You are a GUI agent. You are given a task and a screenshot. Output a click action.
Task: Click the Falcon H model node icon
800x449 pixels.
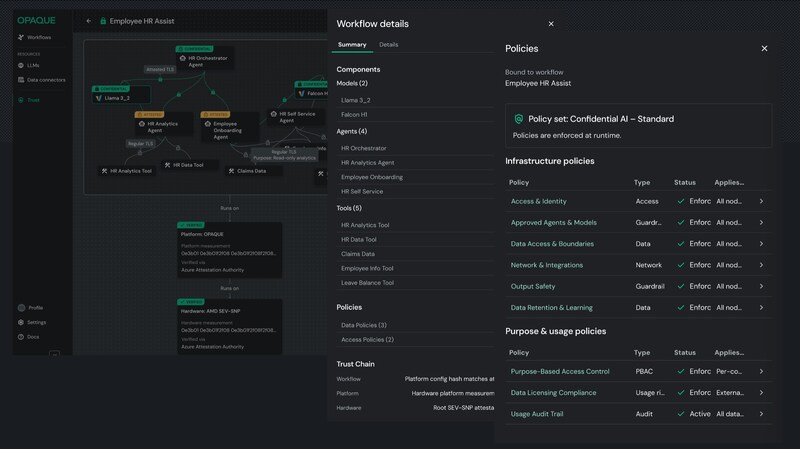(302, 93)
